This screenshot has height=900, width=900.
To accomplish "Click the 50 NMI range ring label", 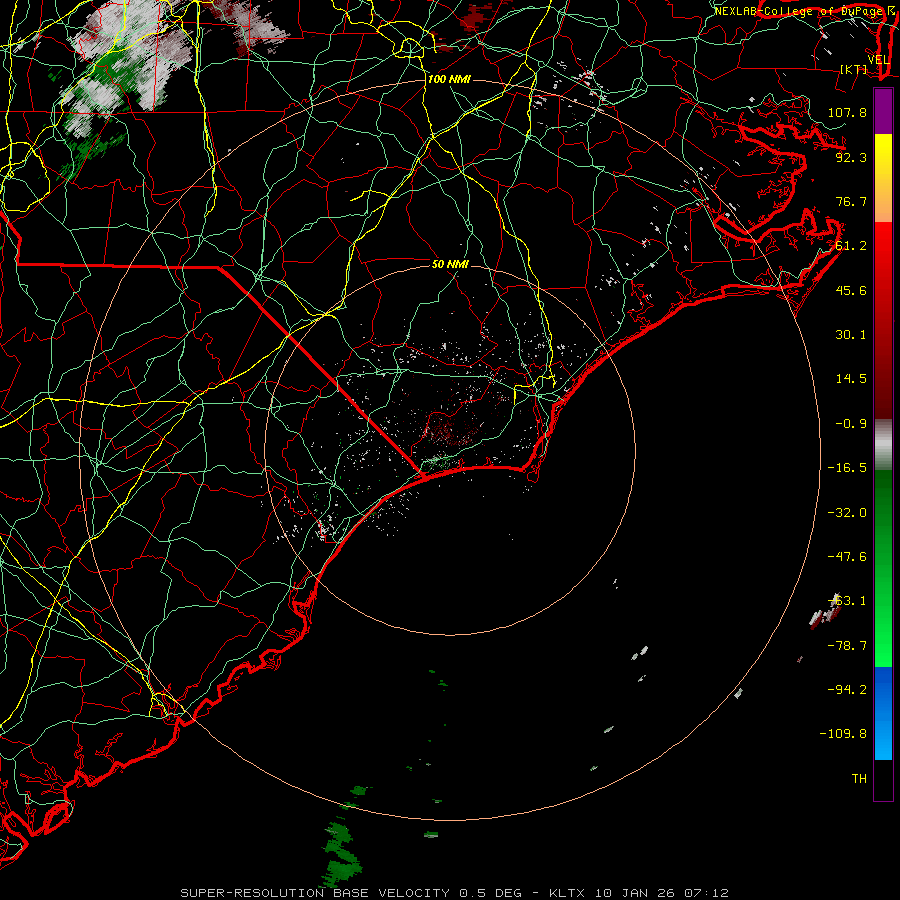I will click(450, 264).
